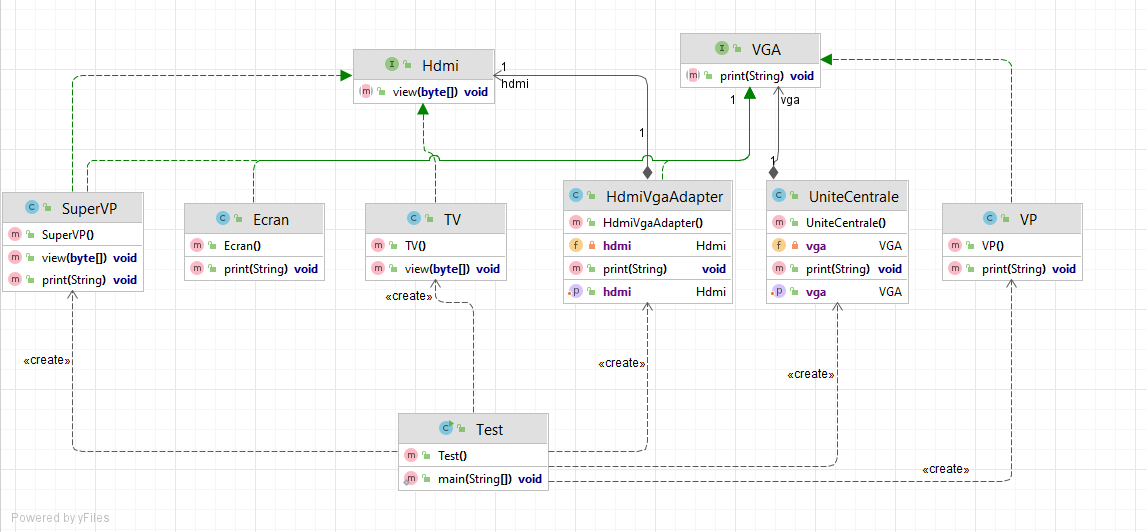Select the VP class header
This screenshot has height=532, width=1147.
coord(1012,219)
